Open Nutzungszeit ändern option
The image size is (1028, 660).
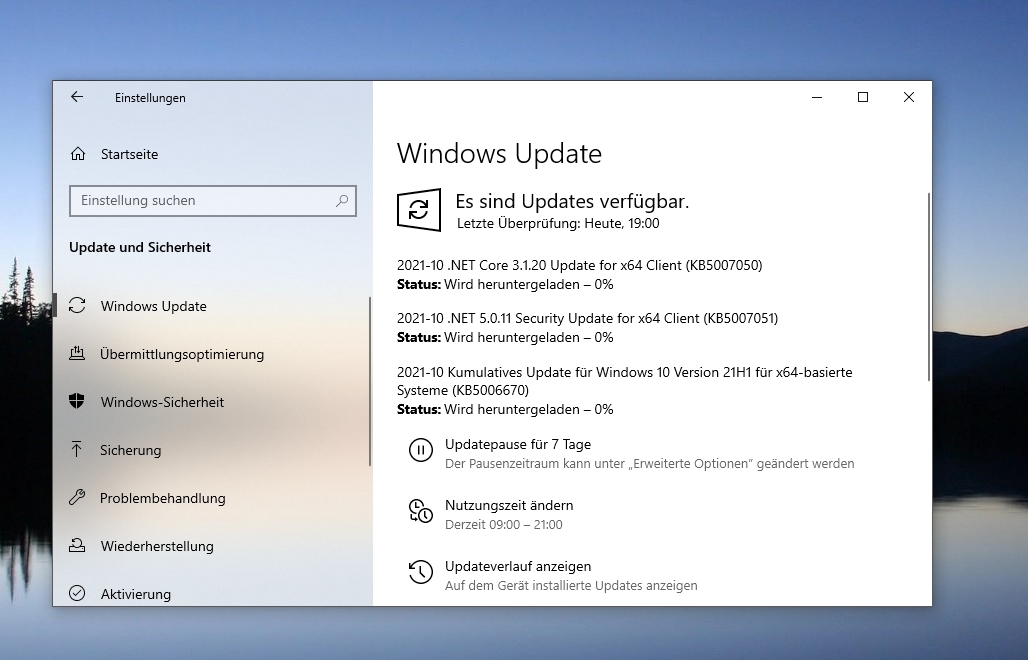click(x=509, y=505)
